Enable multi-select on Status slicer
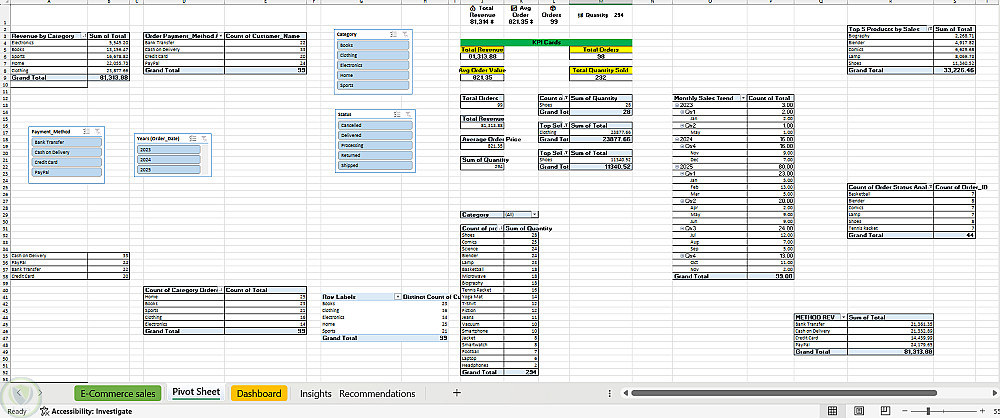This screenshot has height=418, width=1000. [x=397, y=114]
